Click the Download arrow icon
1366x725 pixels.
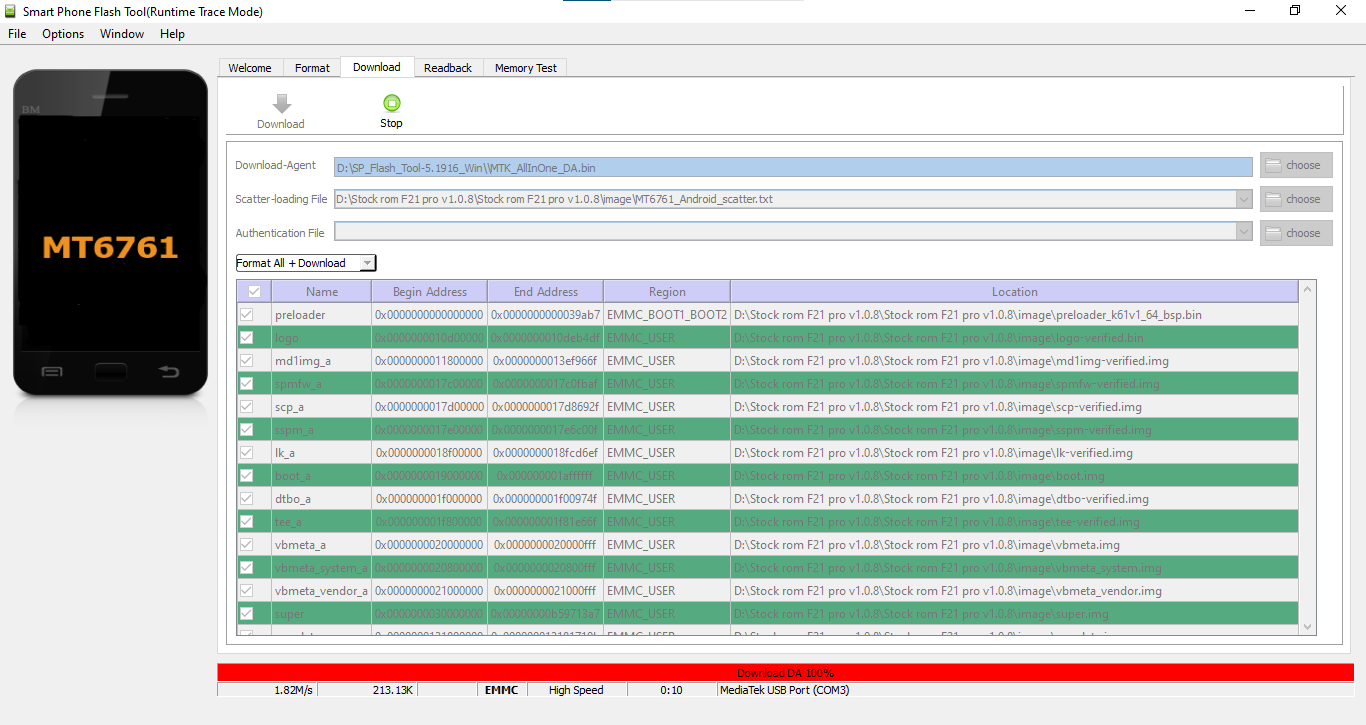[281, 103]
